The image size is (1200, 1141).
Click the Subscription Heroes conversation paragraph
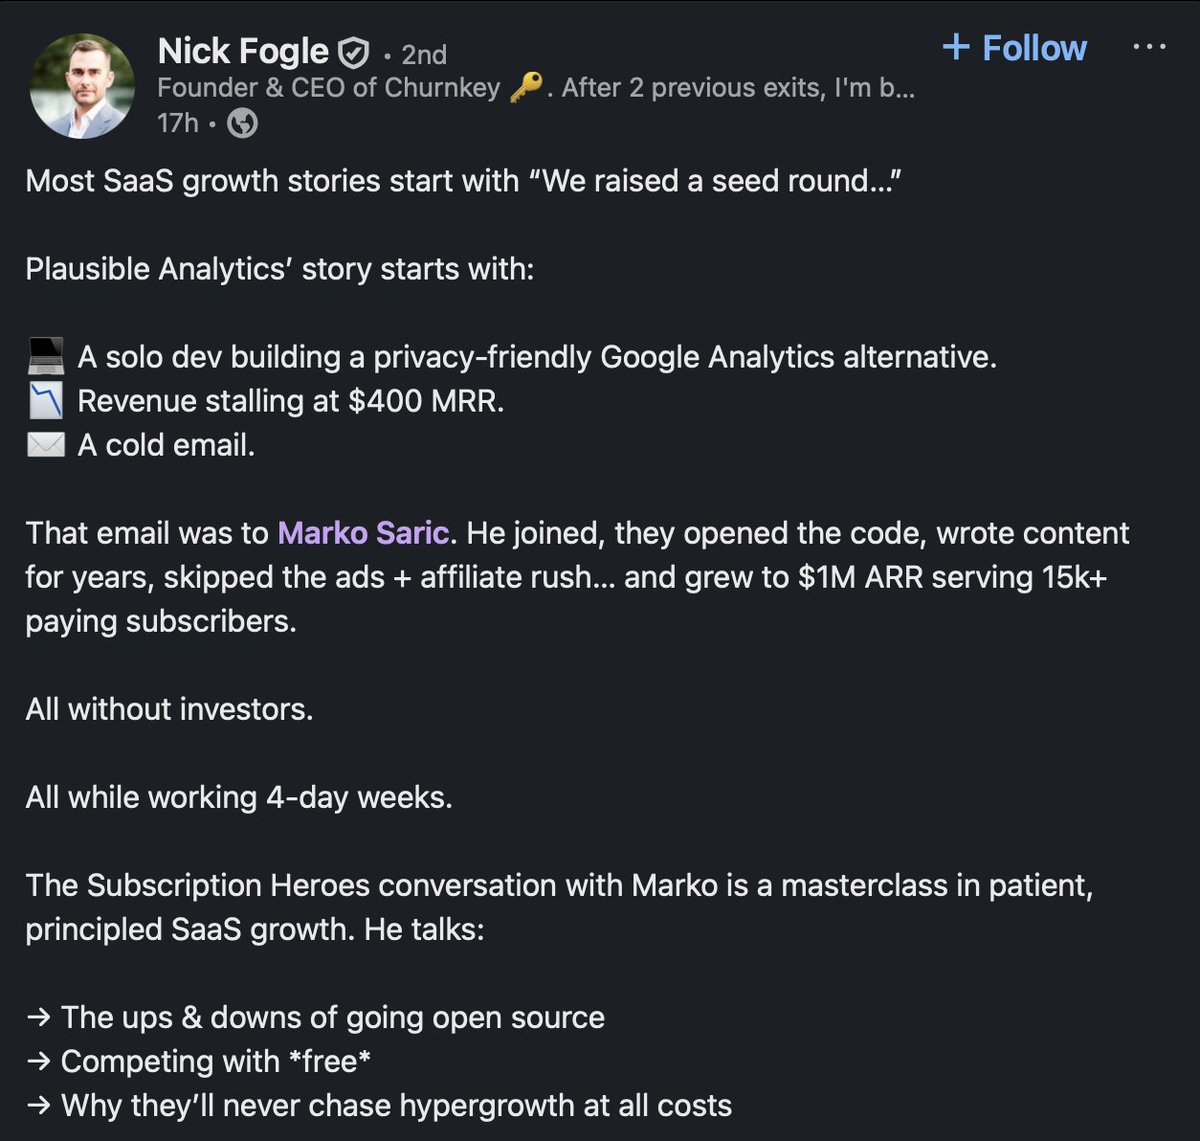[x=559, y=907]
